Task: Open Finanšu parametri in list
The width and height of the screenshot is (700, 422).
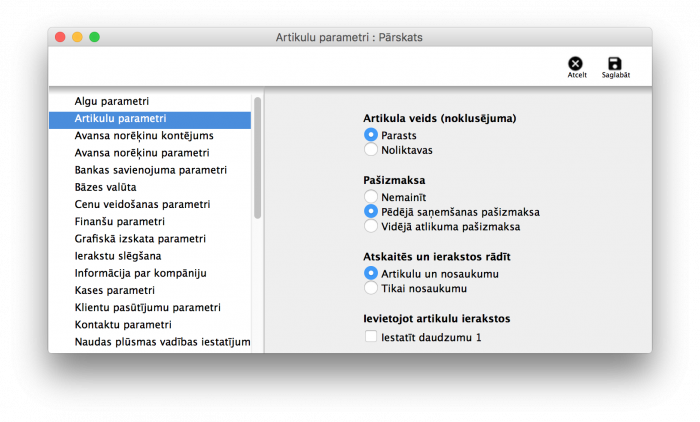Action: pyautogui.click(x=119, y=221)
